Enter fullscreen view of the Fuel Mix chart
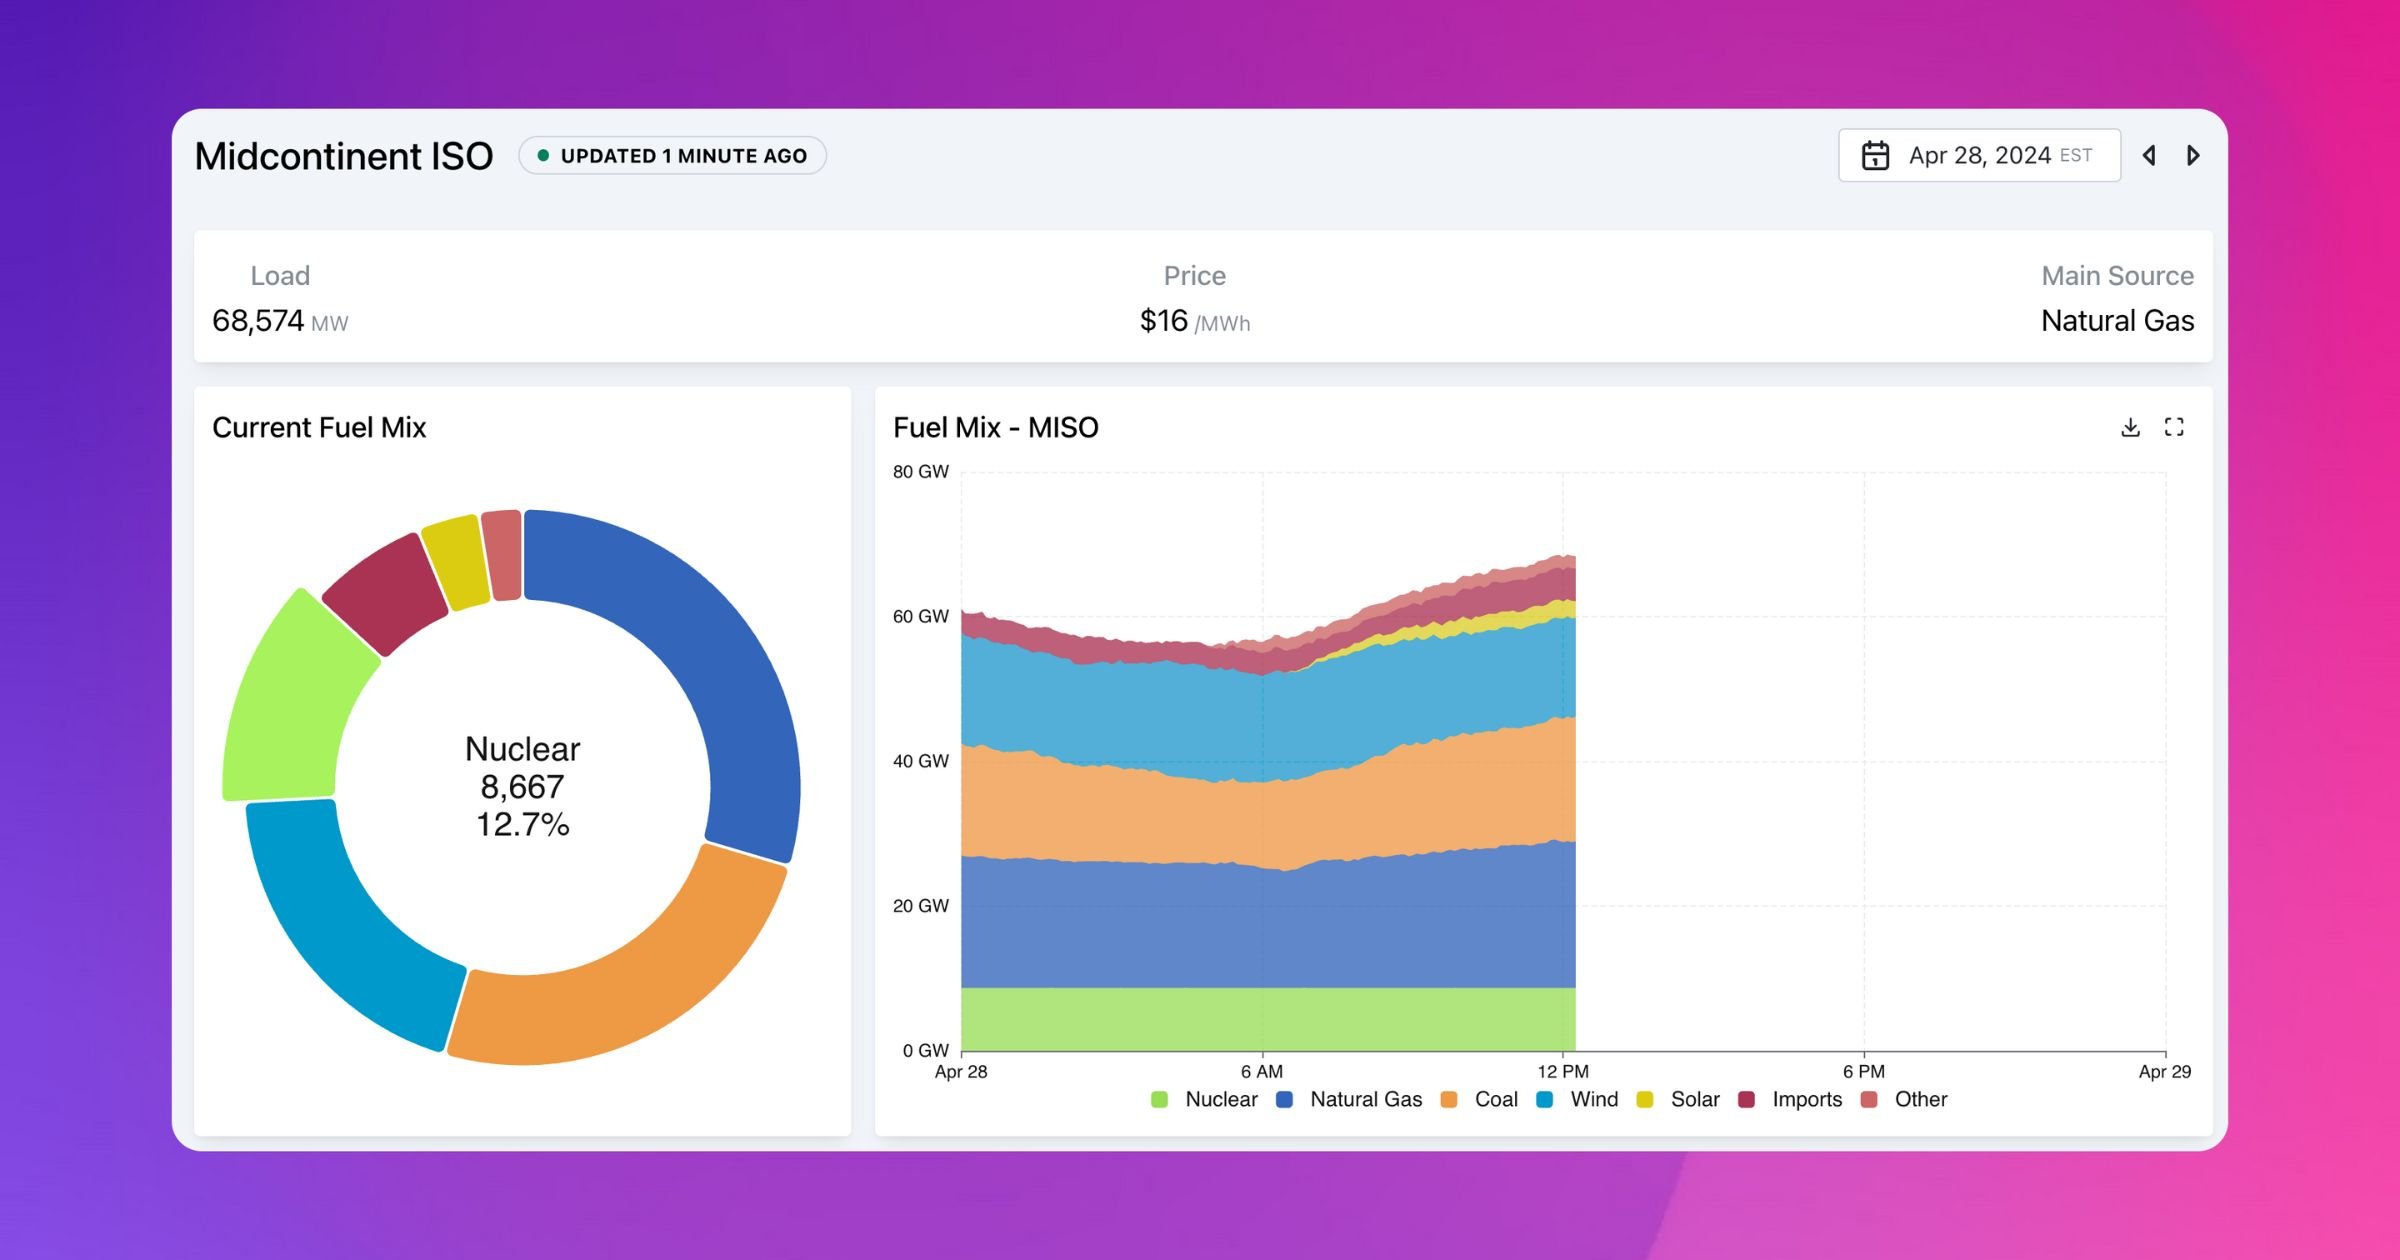Image resolution: width=2400 pixels, height=1260 pixels. click(2176, 427)
